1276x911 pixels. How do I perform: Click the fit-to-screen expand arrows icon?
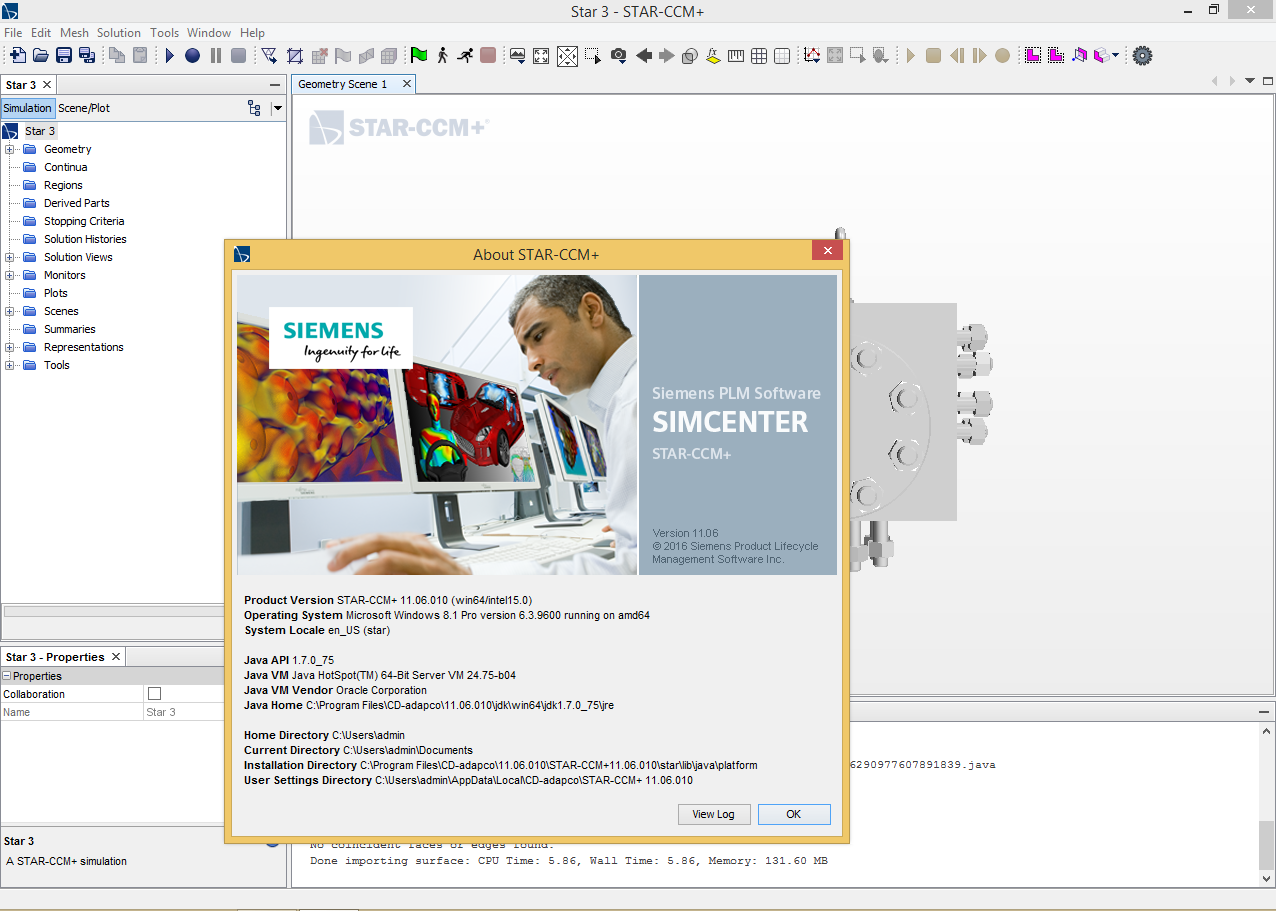click(541, 56)
